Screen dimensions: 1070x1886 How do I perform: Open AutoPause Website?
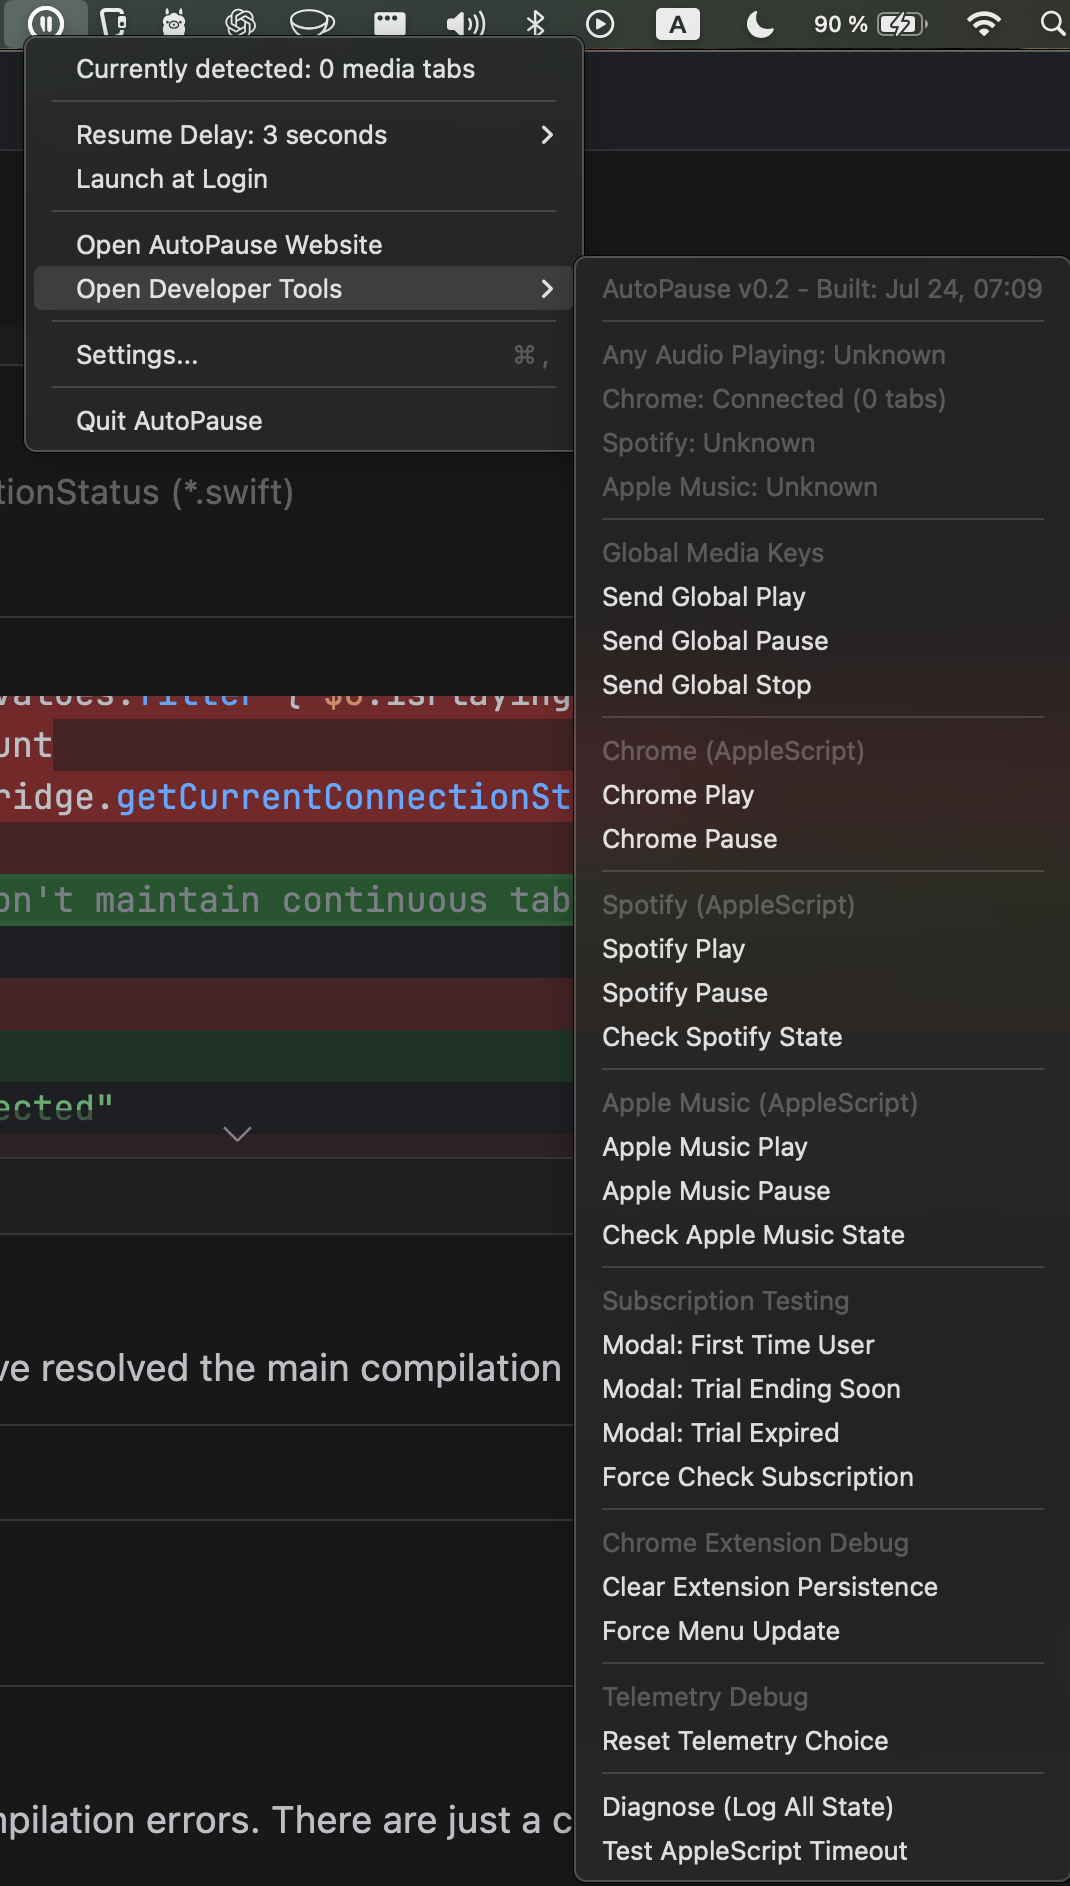click(x=229, y=245)
